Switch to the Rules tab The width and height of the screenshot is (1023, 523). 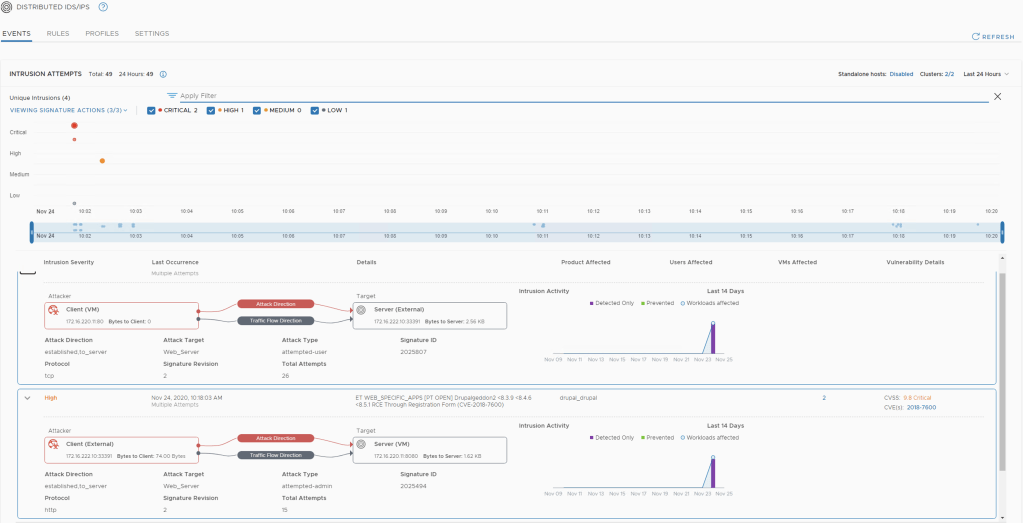58,34
